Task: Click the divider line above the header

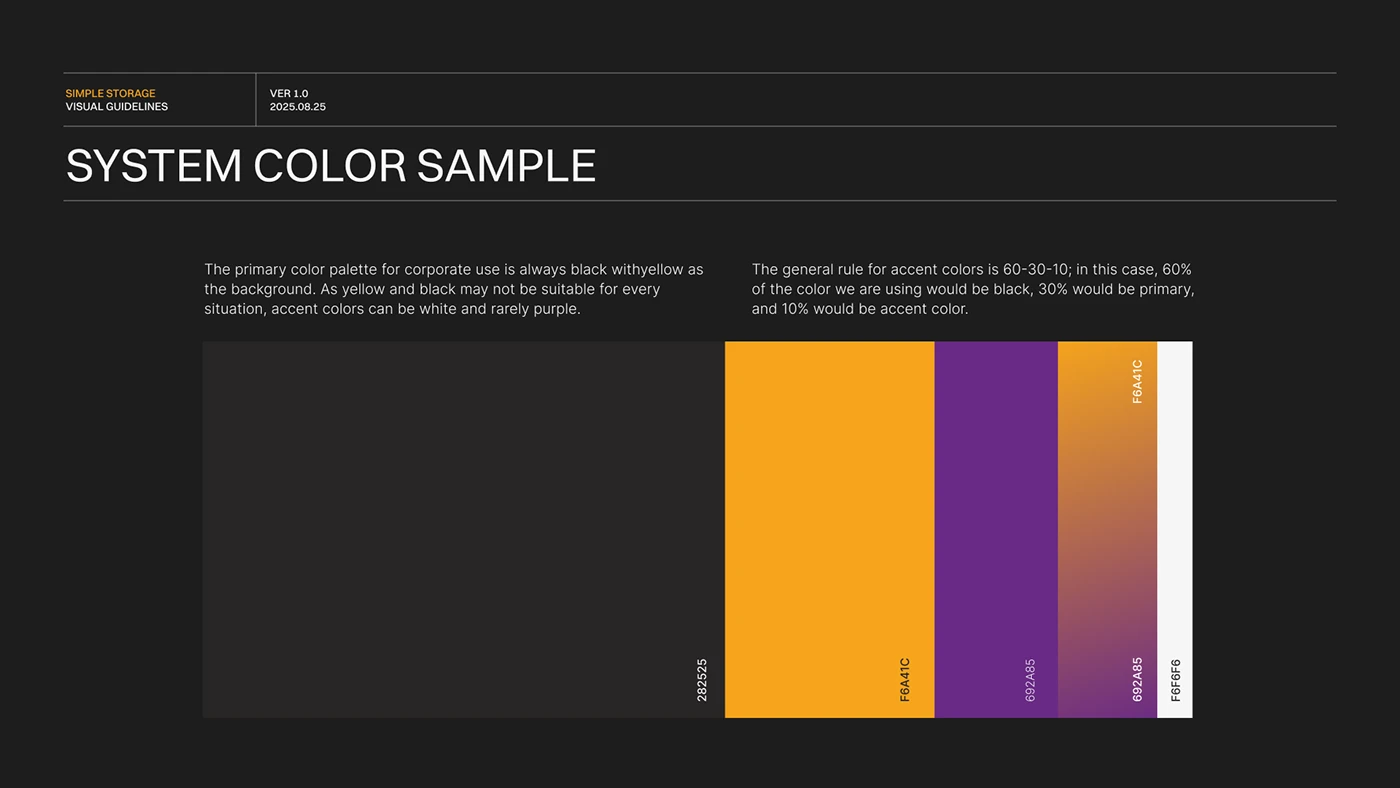Action: point(700,72)
